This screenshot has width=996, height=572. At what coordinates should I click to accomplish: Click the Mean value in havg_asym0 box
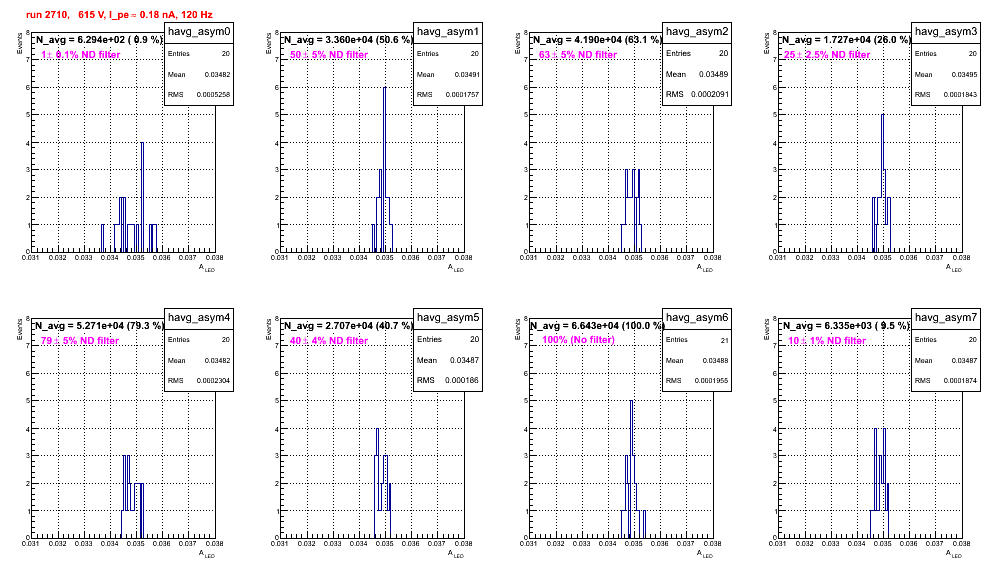click(217, 74)
